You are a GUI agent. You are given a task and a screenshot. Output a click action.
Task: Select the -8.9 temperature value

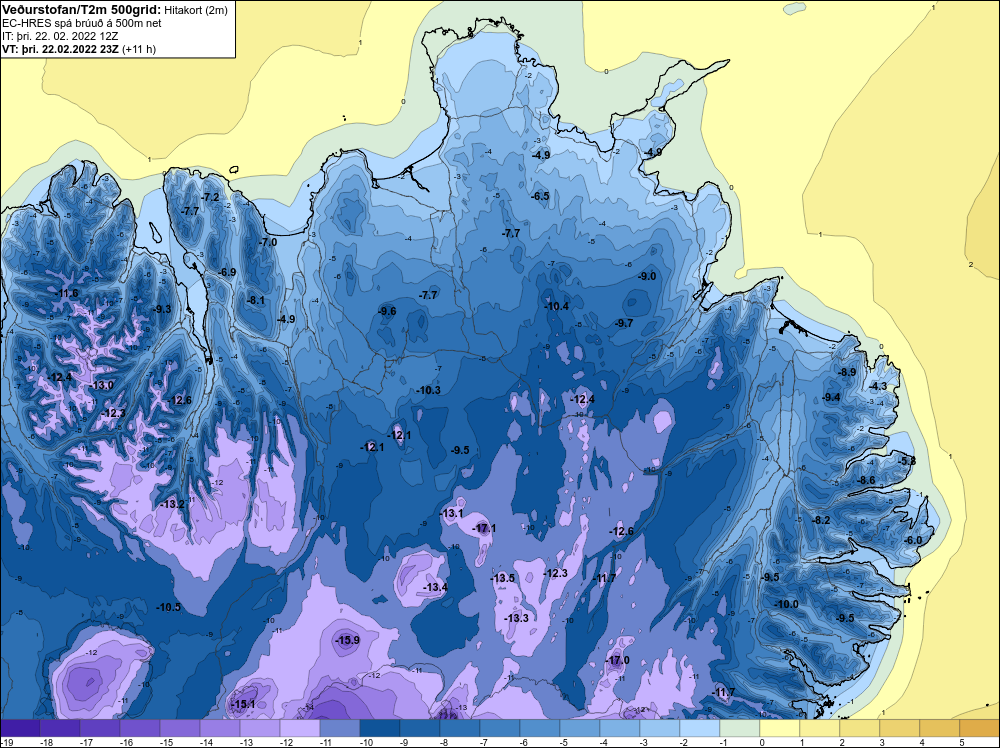(x=848, y=372)
